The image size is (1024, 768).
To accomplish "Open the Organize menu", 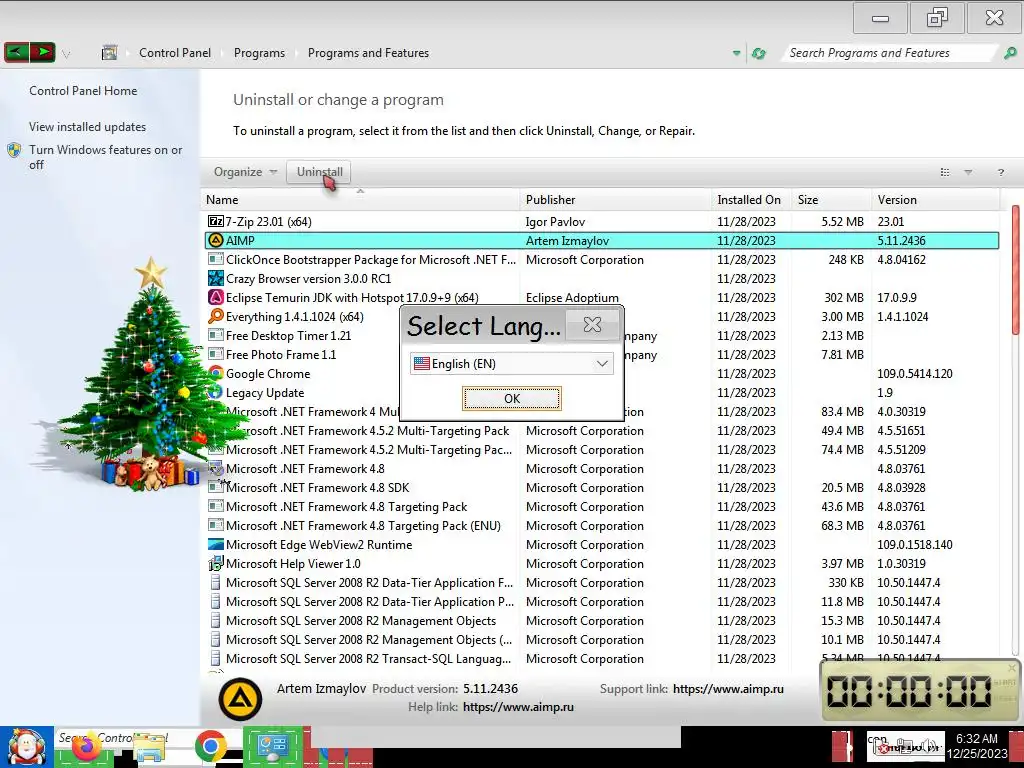I will tap(245, 172).
